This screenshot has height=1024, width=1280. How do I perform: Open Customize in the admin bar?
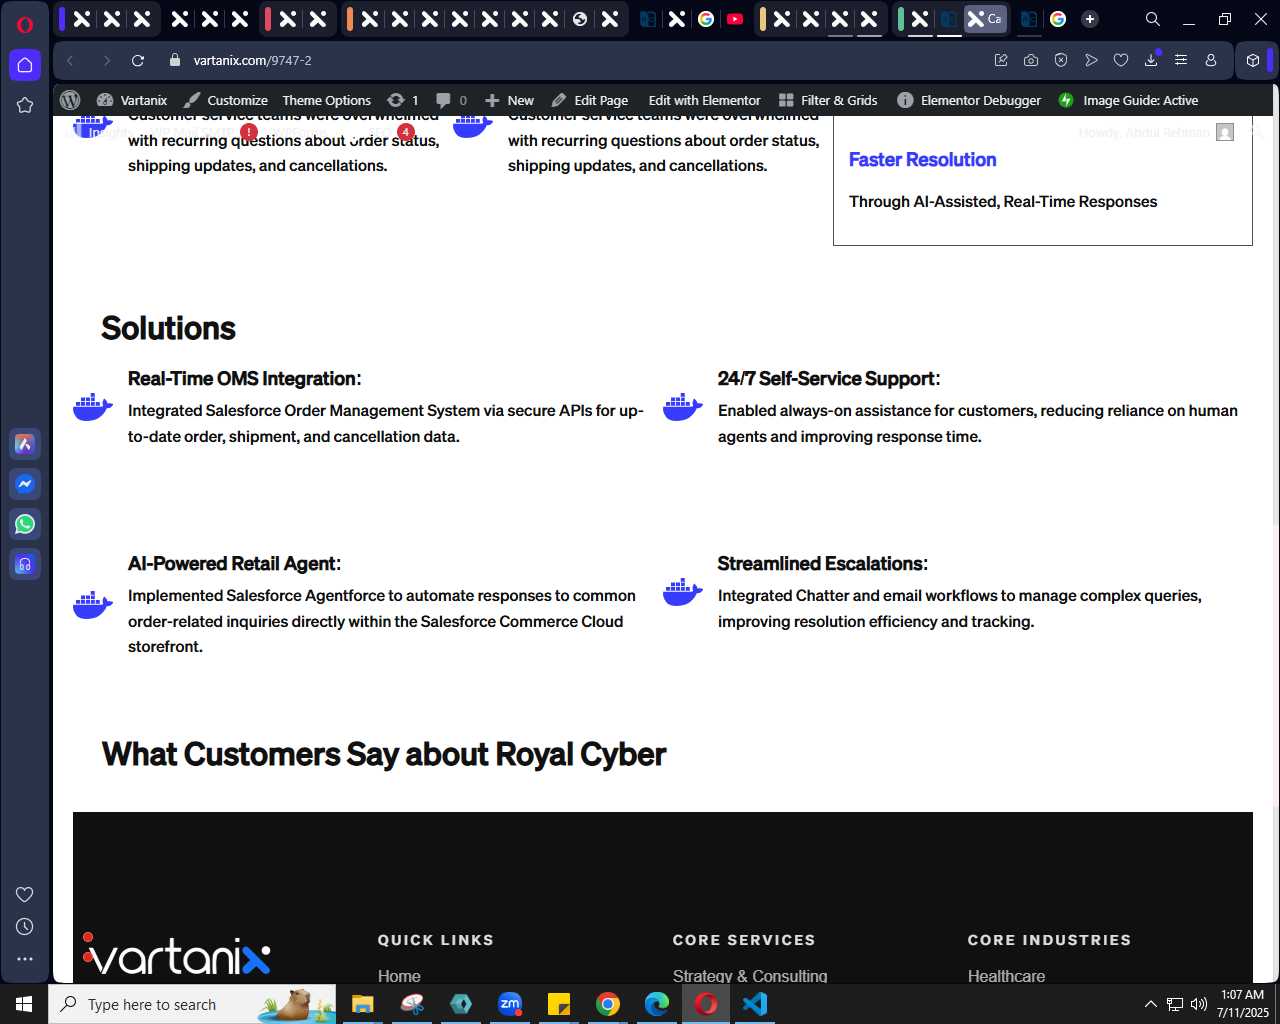tap(226, 100)
